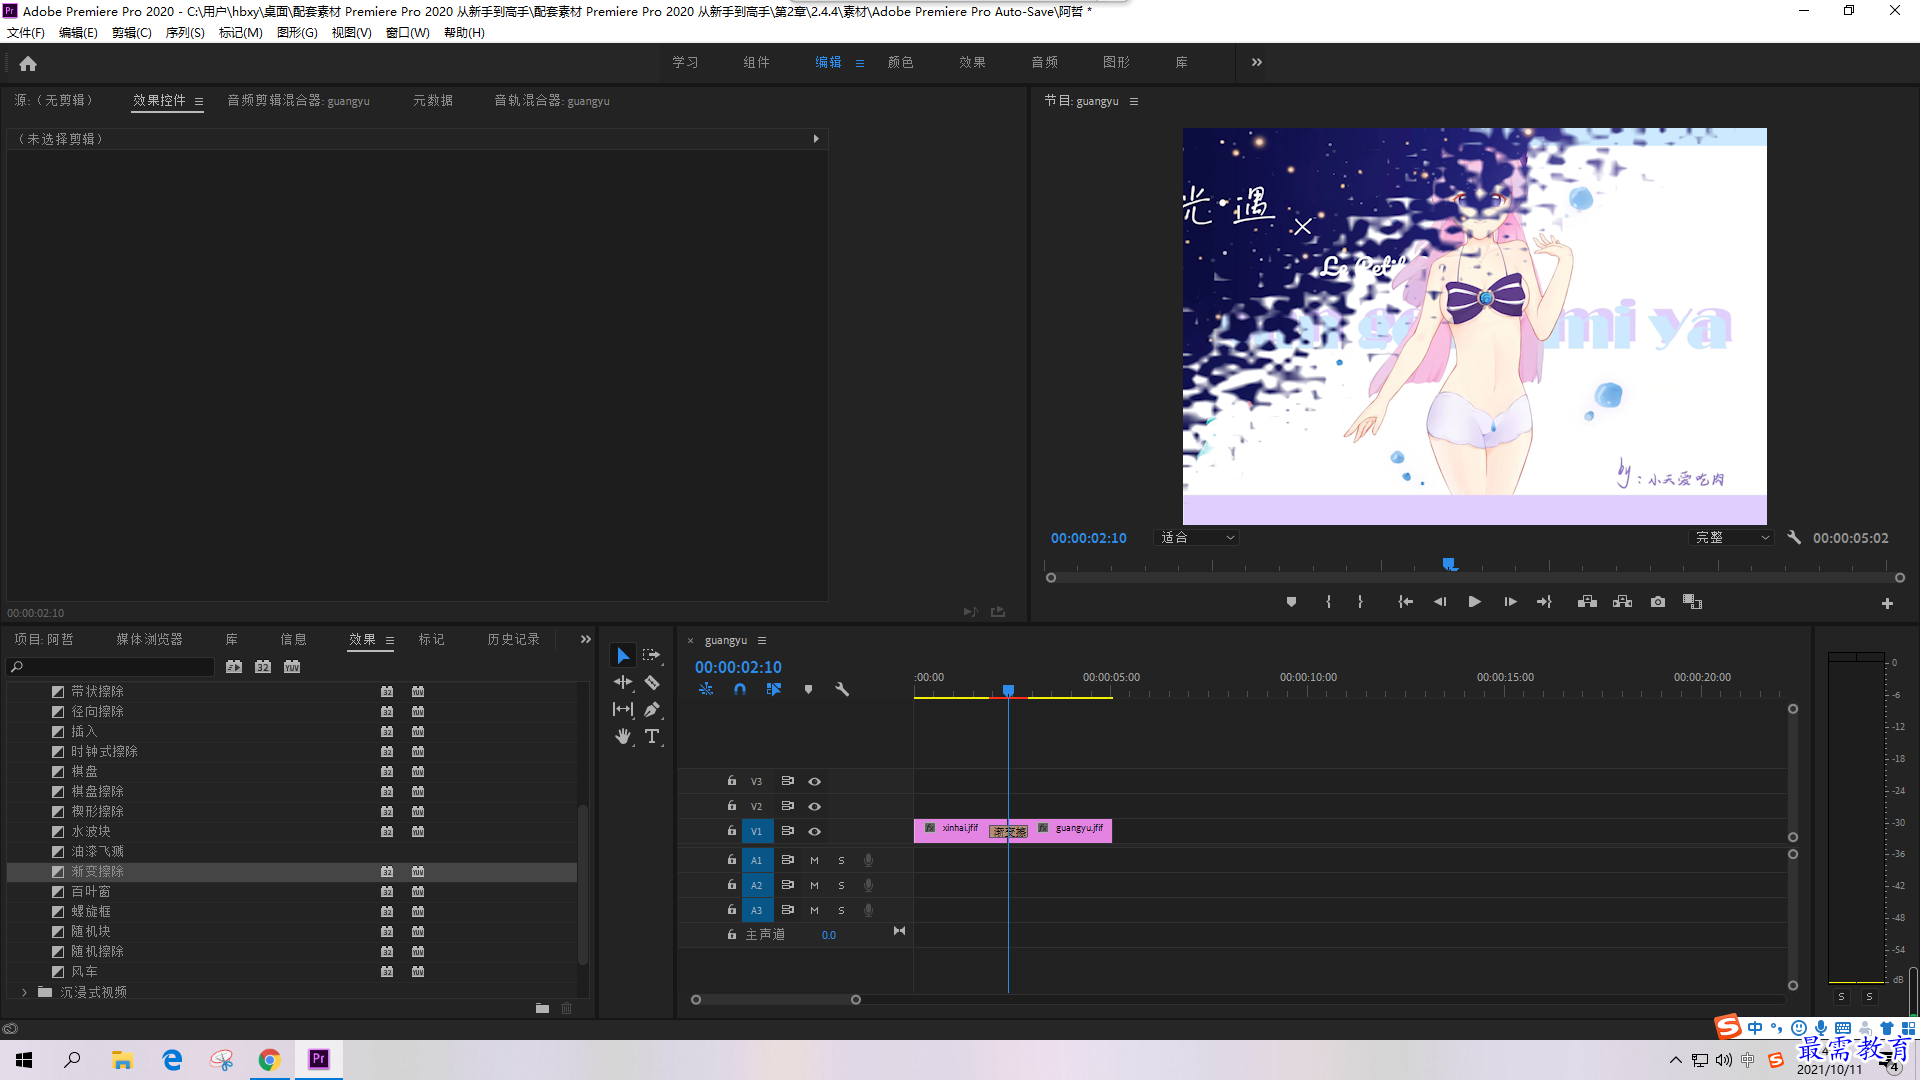1920x1080 pixels.
Task: Select the Selection tool arrow
Action: [622, 656]
